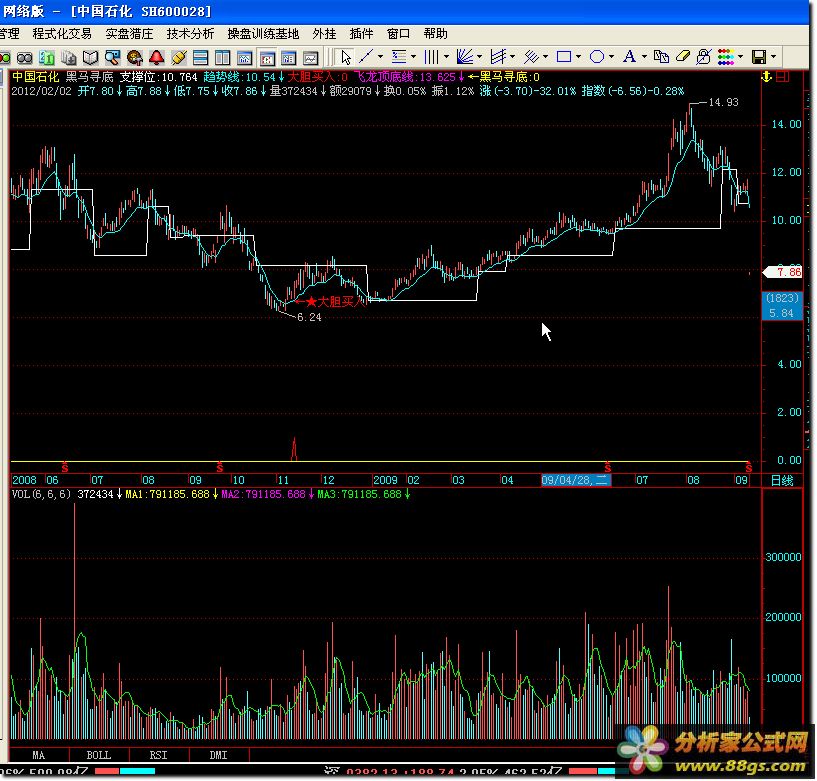Select the rectangle drawing tool
This screenshot has width=817, height=781.
pos(564,56)
